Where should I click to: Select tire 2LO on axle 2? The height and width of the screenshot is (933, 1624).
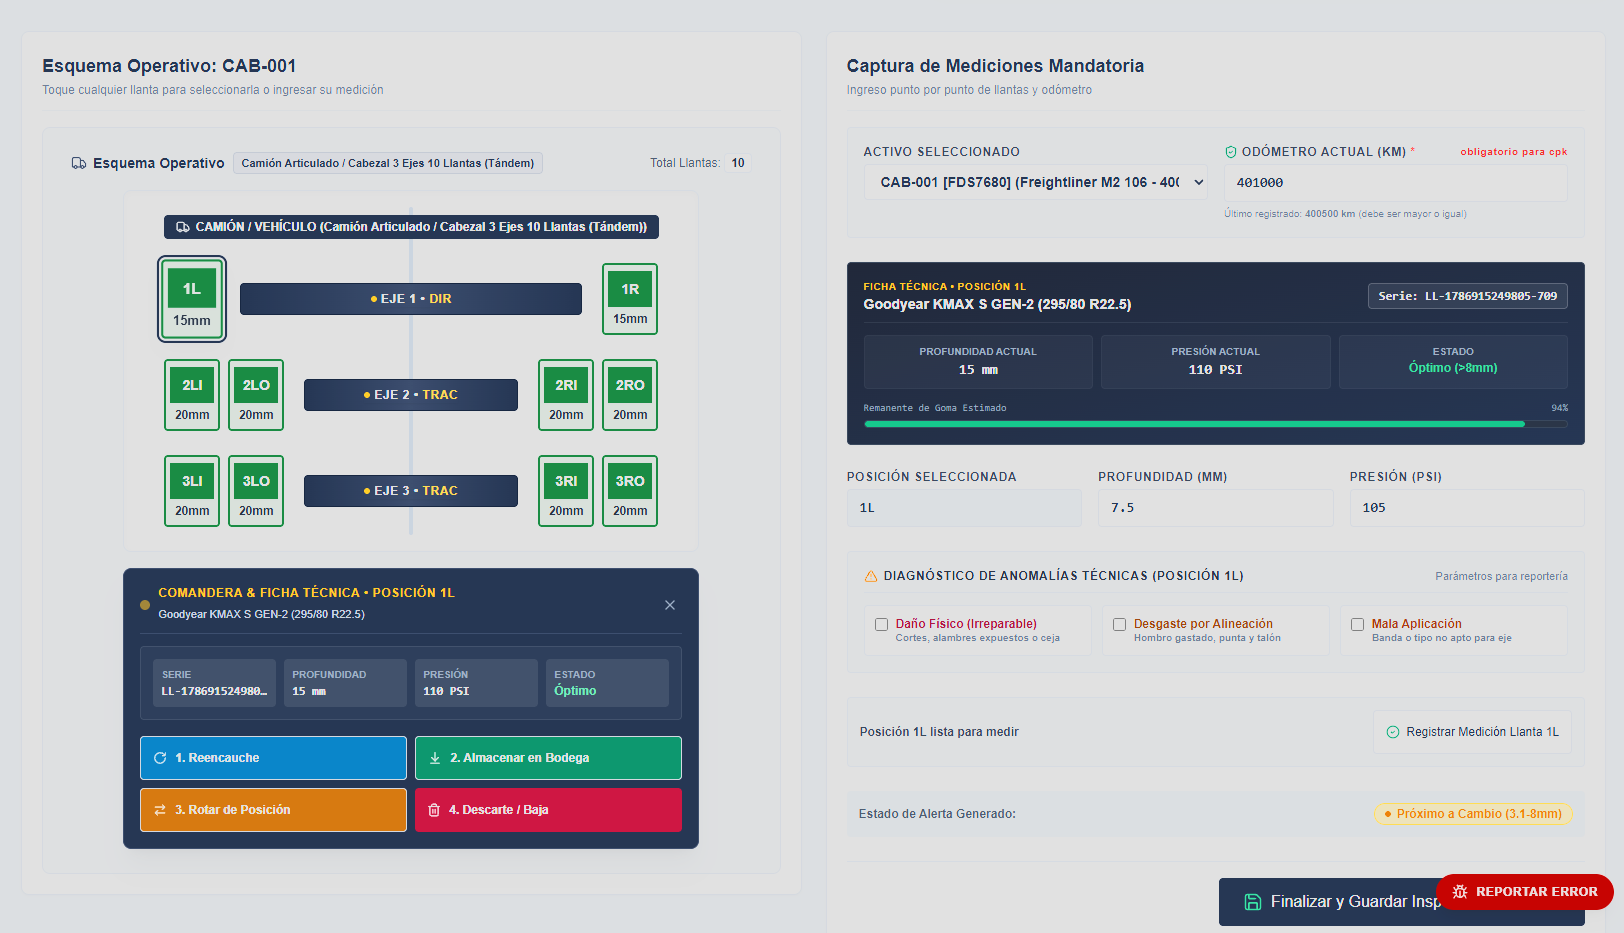256,395
